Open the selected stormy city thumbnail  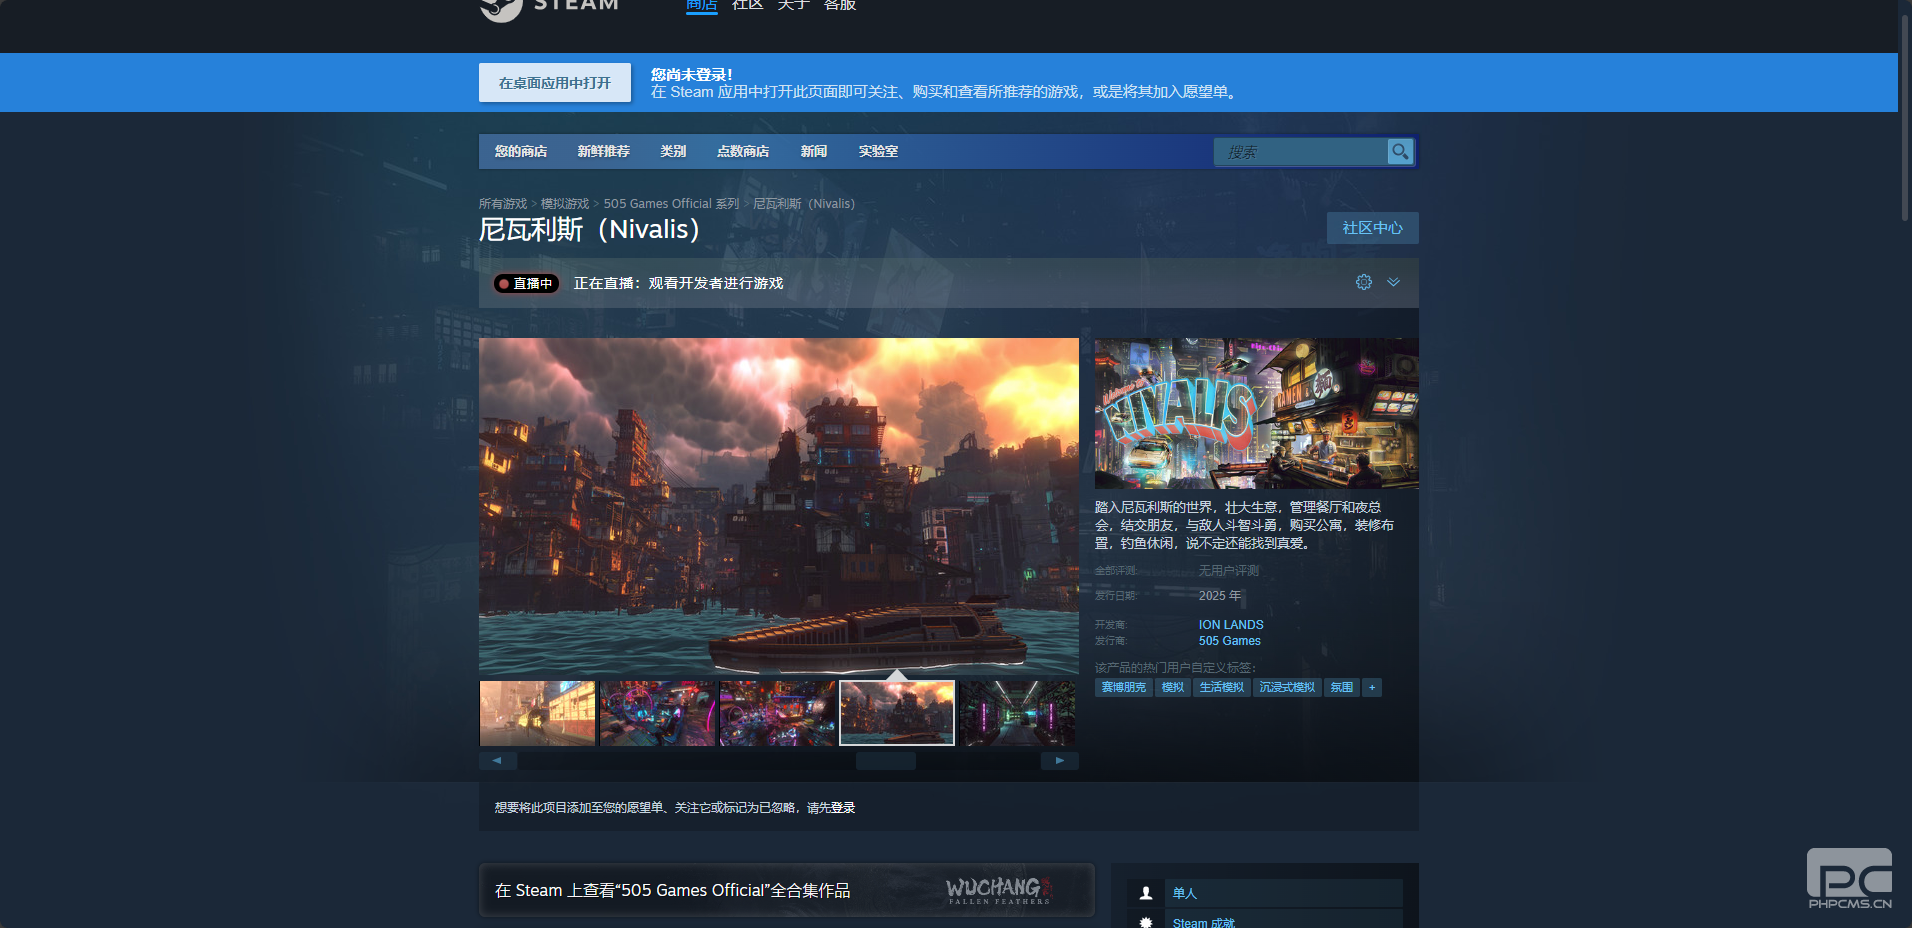point(897,713)
